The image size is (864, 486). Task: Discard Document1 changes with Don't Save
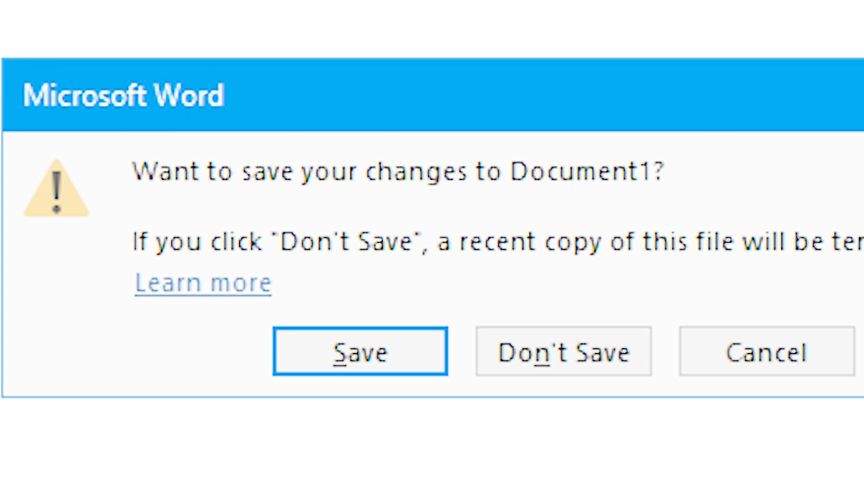coord(563,352)
